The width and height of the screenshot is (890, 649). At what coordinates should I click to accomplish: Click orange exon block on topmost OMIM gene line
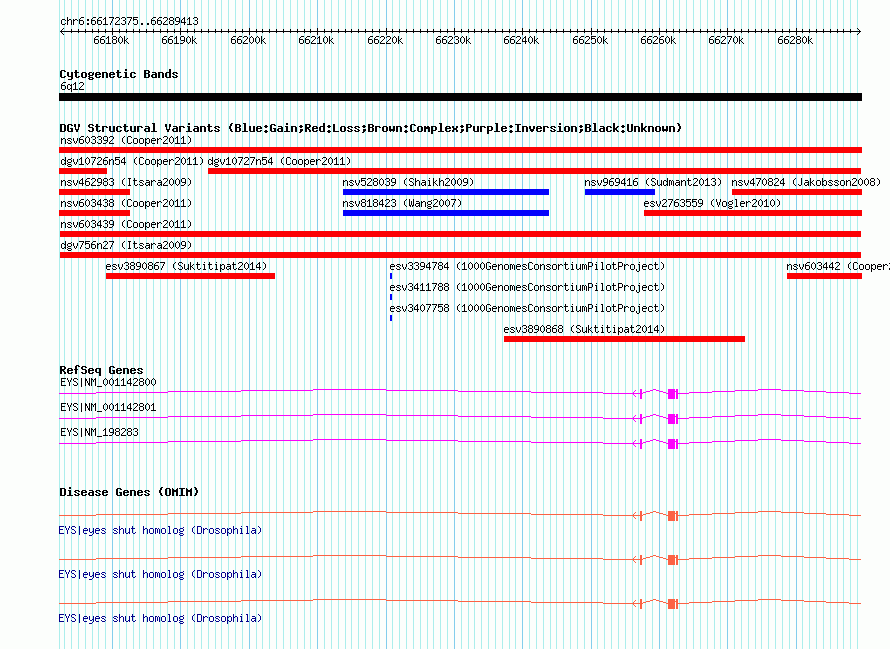click(x=672, y=516)
